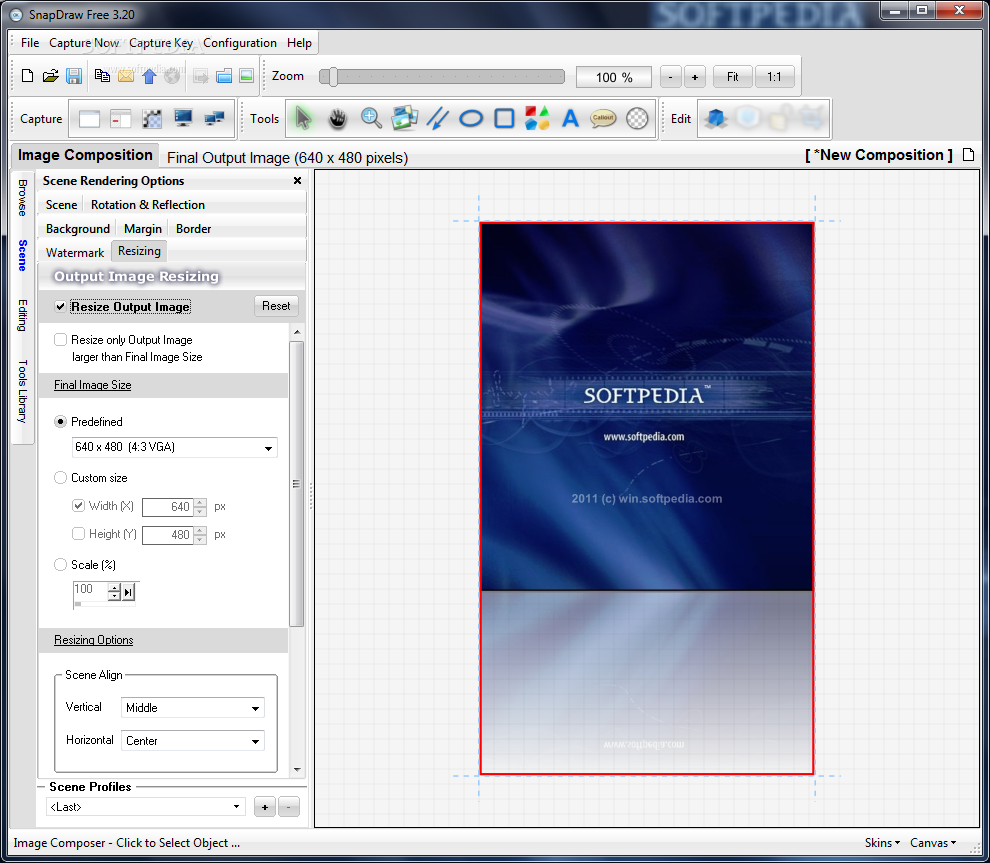Open the Canvas dropdown in status bar
The height and width of the screenshot is (863, 990).
click(x=933, y=843)
